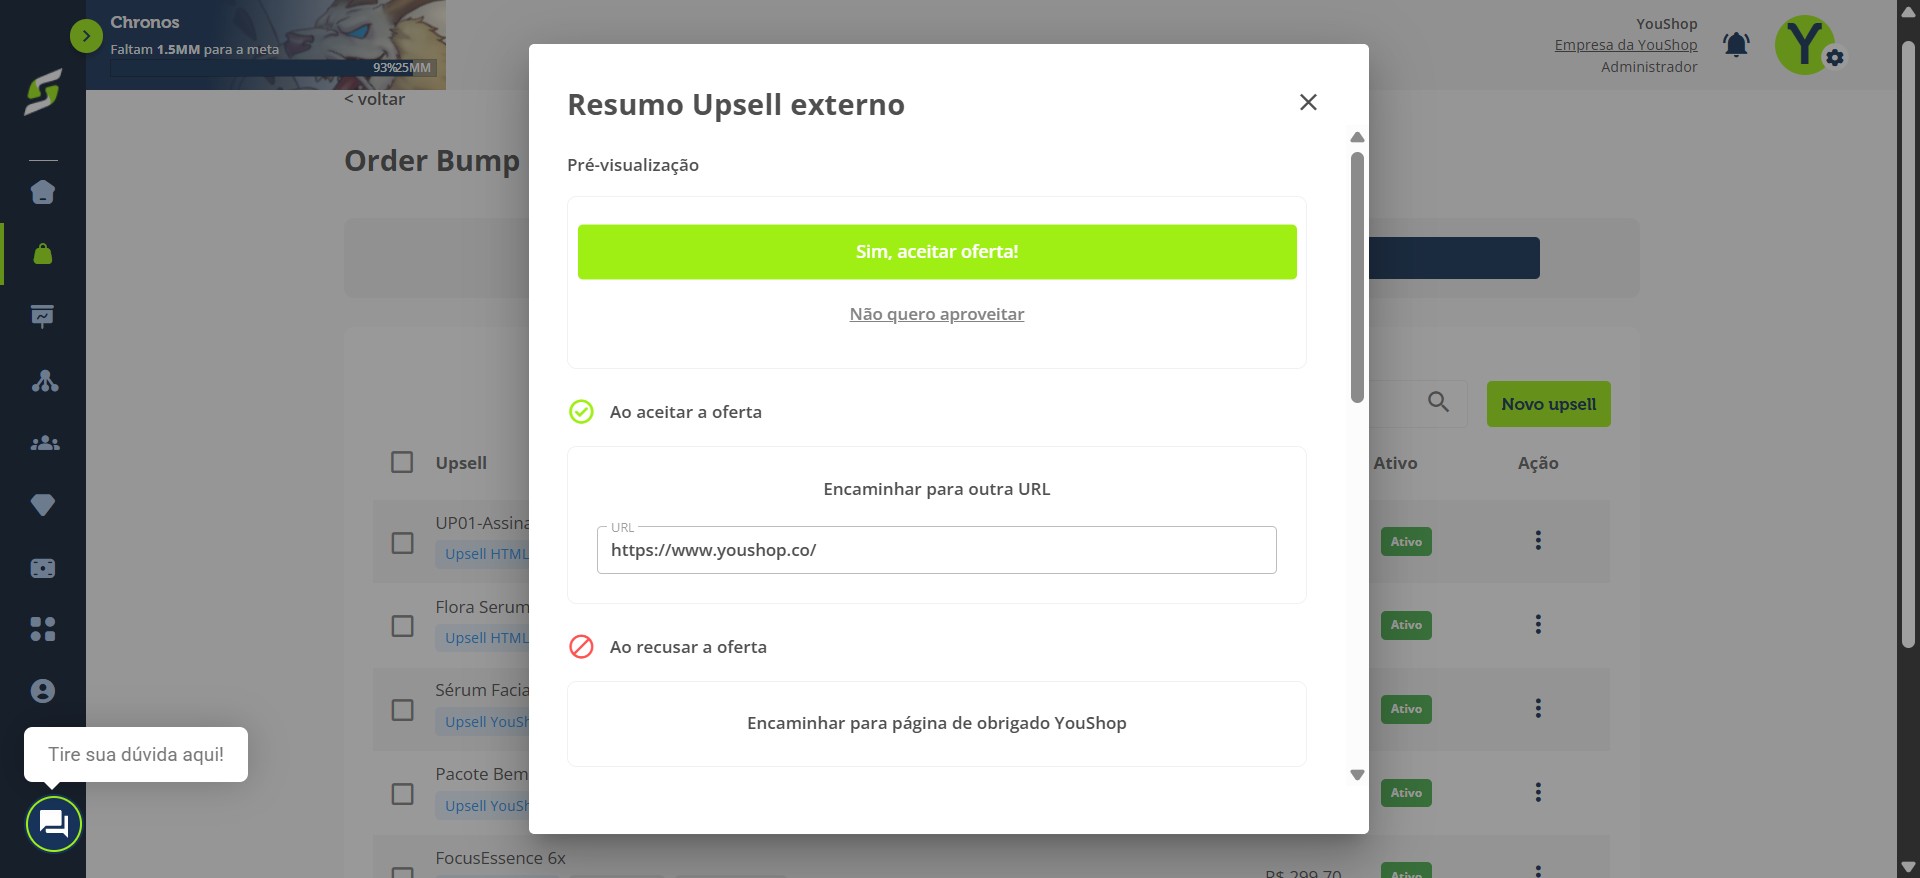Click Ativo badge on UP01-Assina row
This screenshot has height=878, width=1920.
click(x=1406, y=541)
